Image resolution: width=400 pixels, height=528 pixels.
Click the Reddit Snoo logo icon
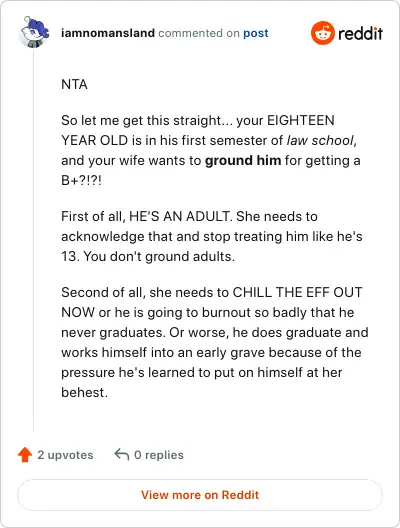[323, 33]
